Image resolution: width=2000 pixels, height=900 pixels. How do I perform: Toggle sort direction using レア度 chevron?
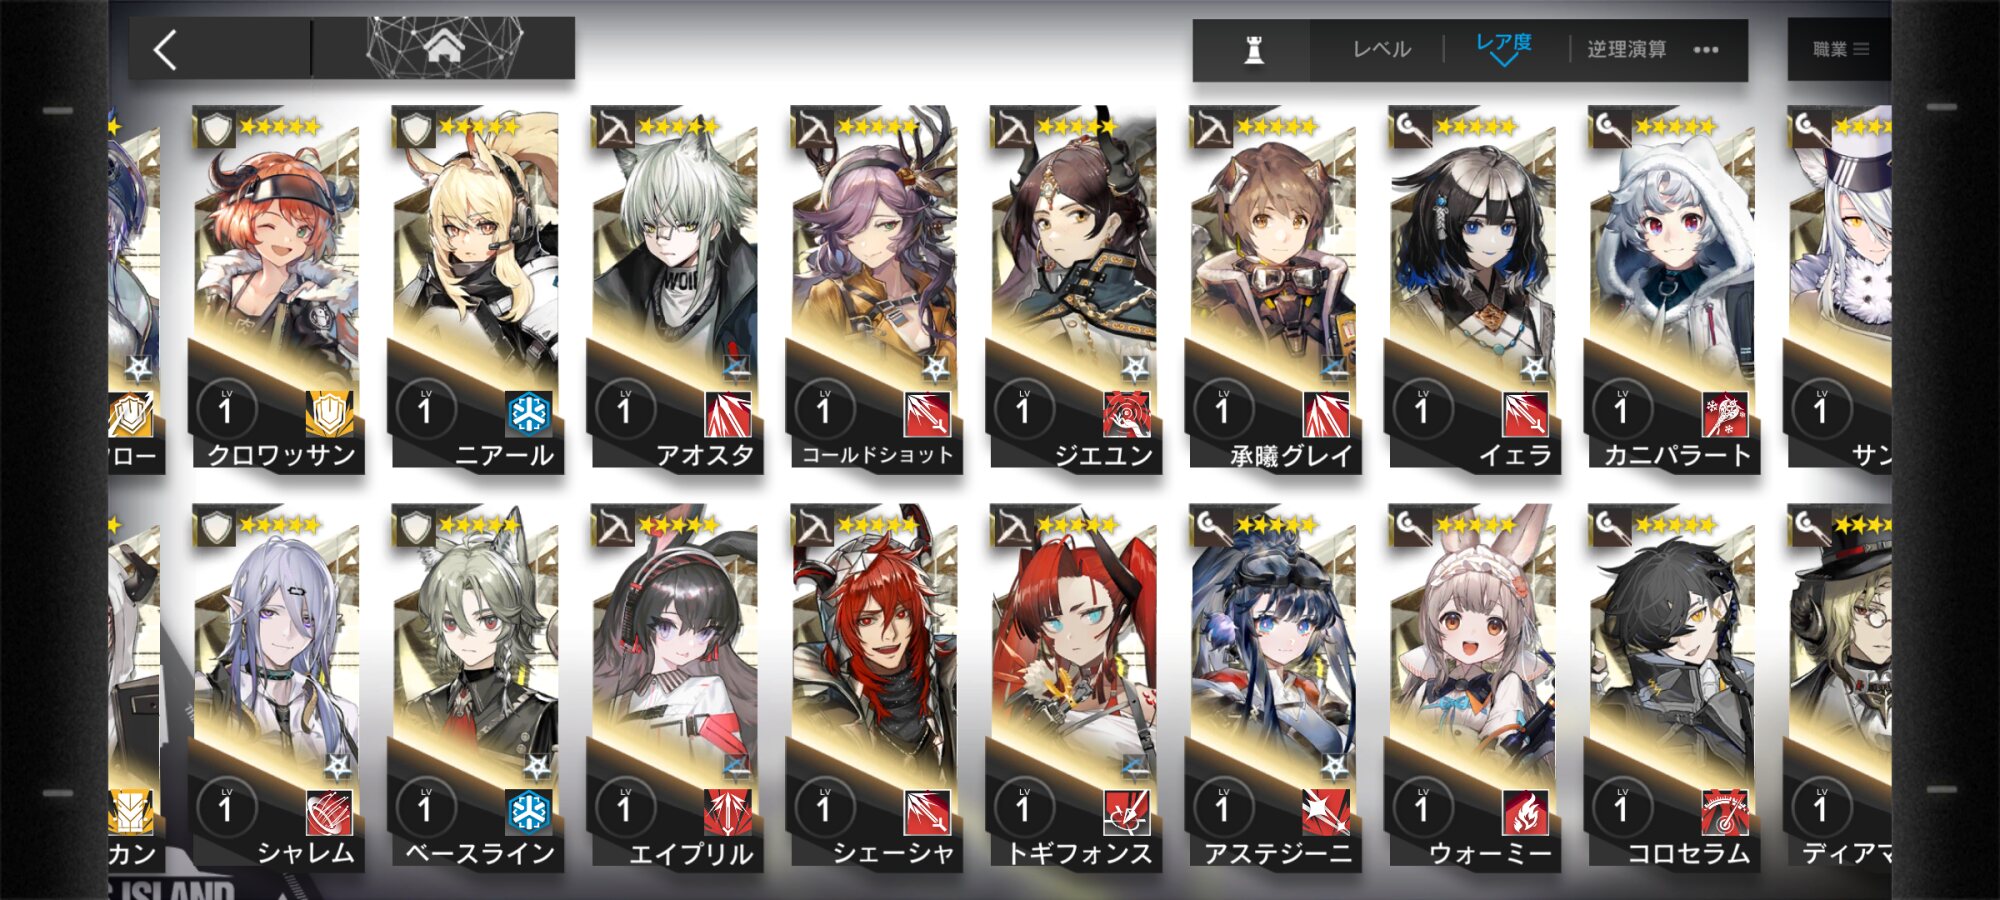tap(1503, 60)
